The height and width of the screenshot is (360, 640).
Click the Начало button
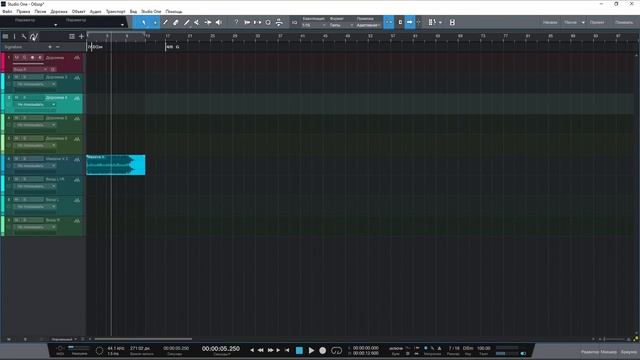click(x=550, y=22)
